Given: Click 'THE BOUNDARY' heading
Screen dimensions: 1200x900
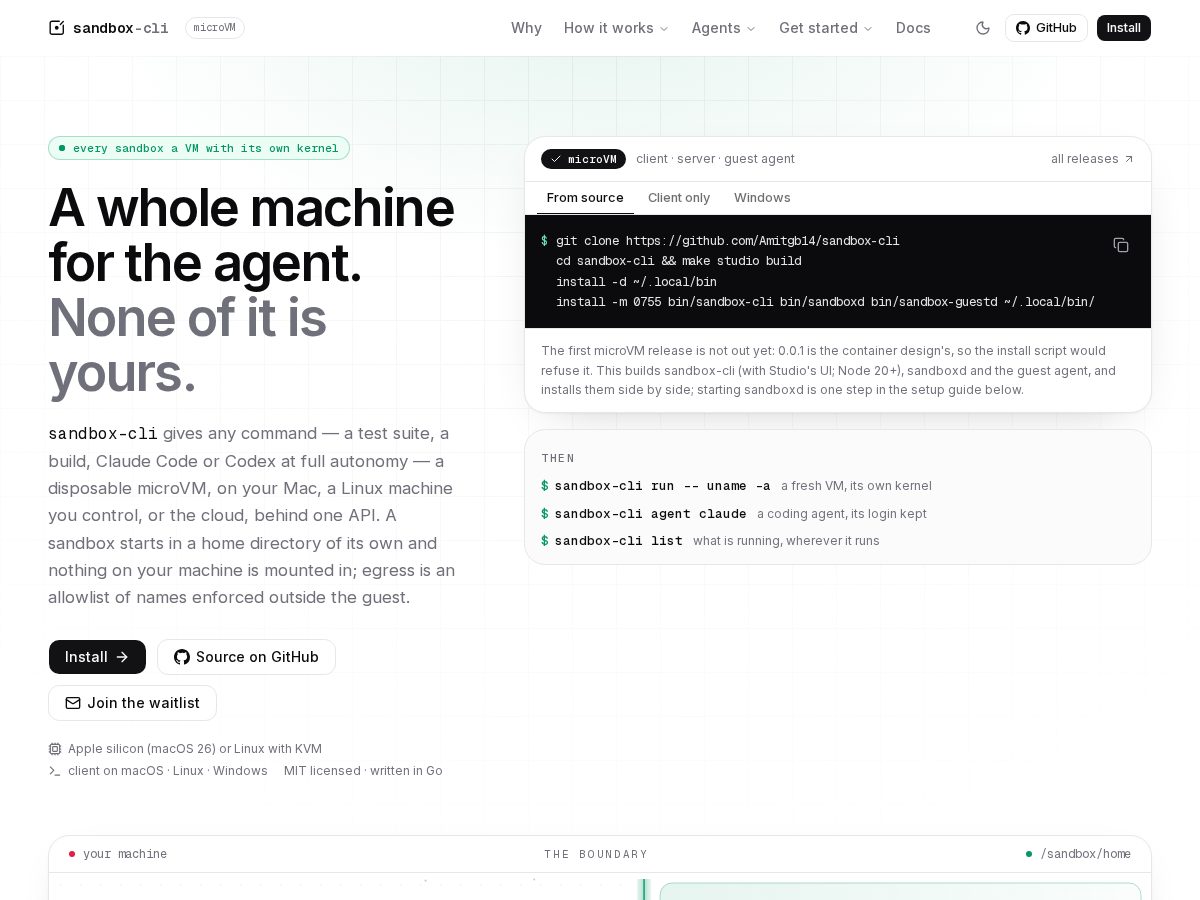Looking at the screenshot, I should click(596, 854).
